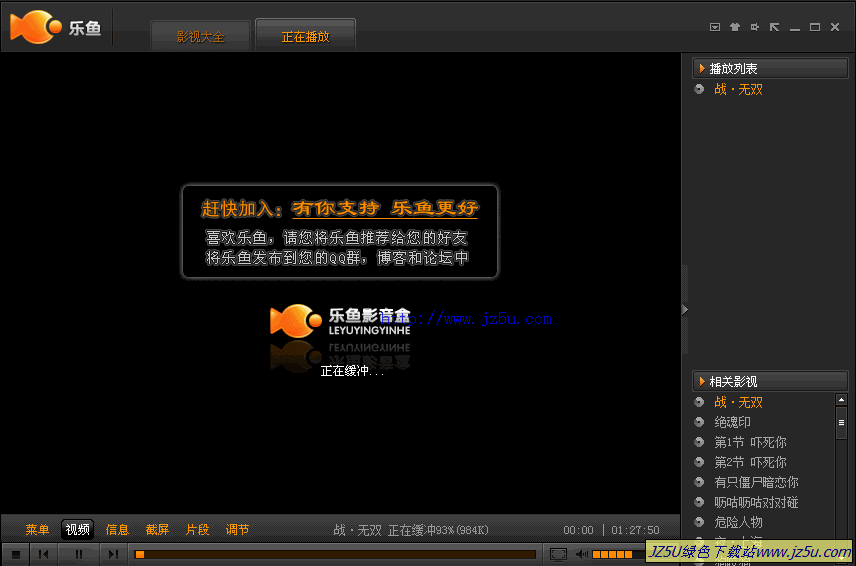This screenshot has height=566, width=856.
Task: Click the disc icon beside 有只僵尸暗恋你
Action: click(x=699, y=482)
